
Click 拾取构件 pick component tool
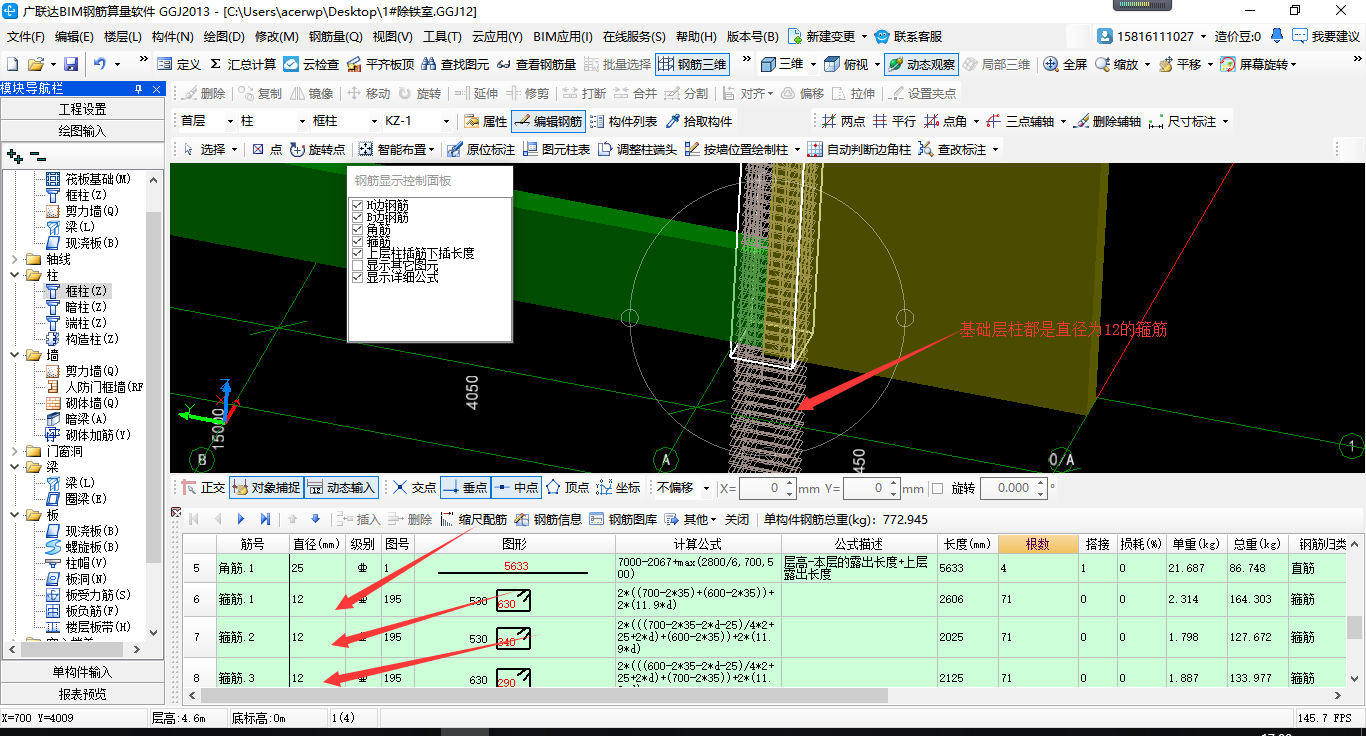pyautogui.click(x=697, y=121)
